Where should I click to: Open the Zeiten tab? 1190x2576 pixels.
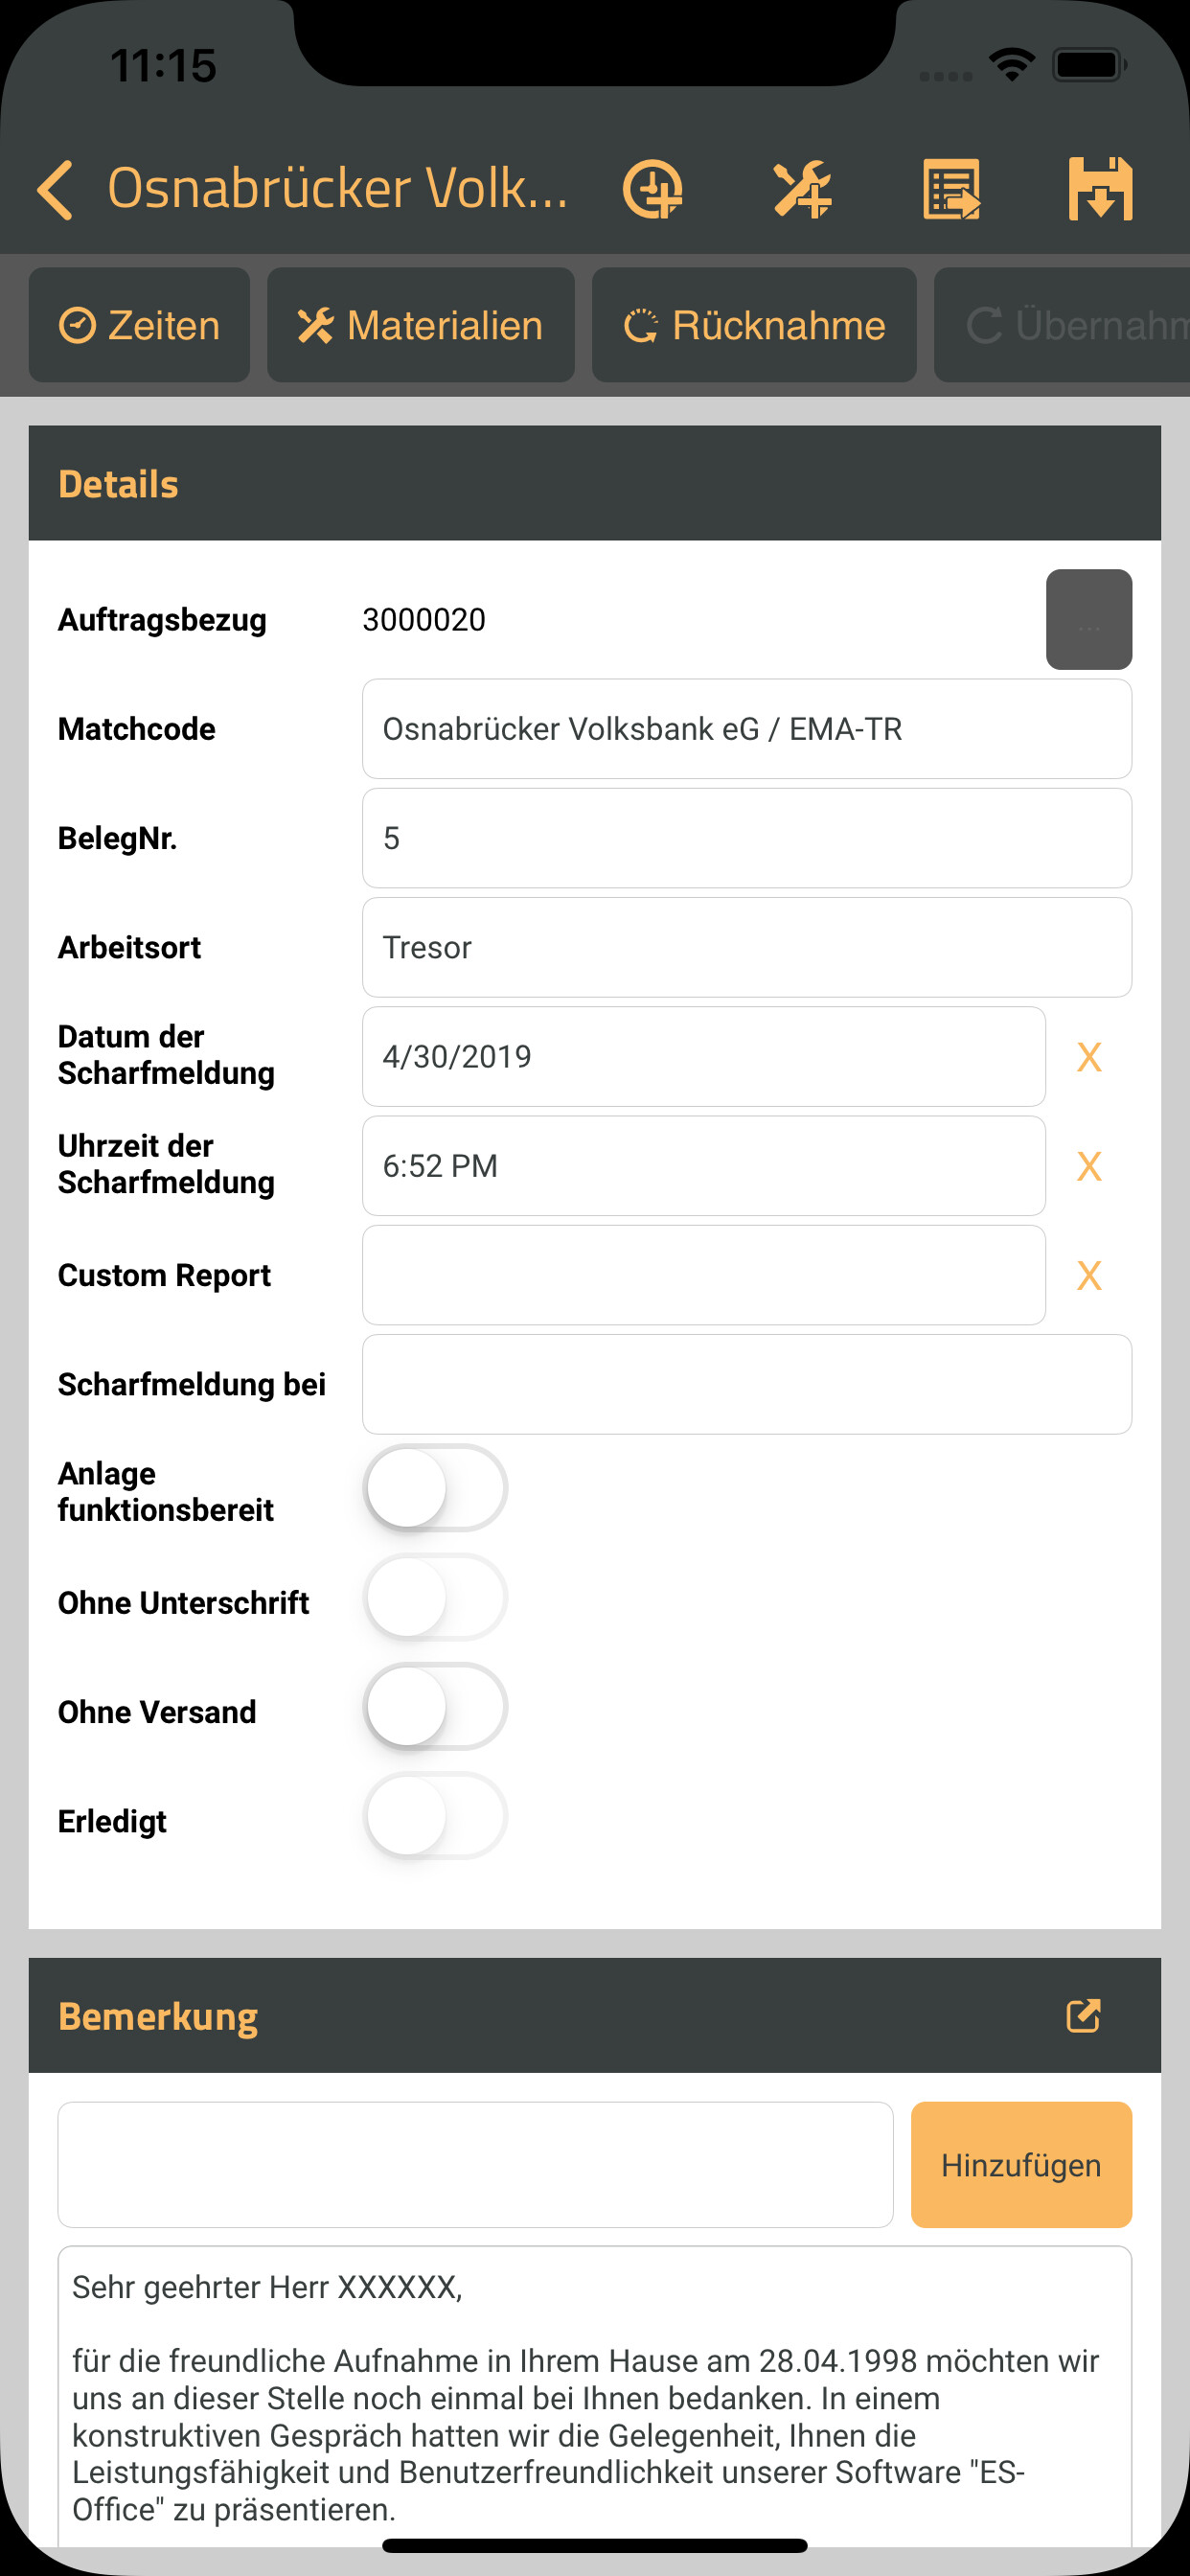139,325
